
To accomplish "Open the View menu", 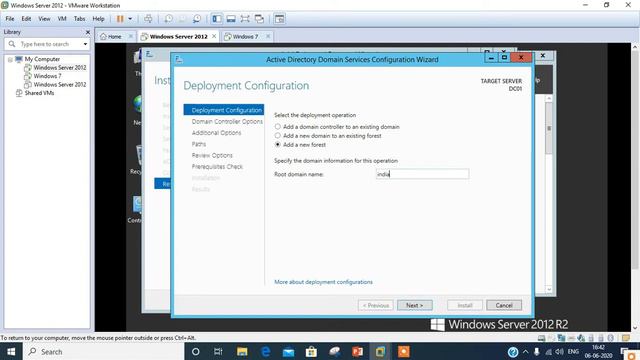I will click(44, 19).
